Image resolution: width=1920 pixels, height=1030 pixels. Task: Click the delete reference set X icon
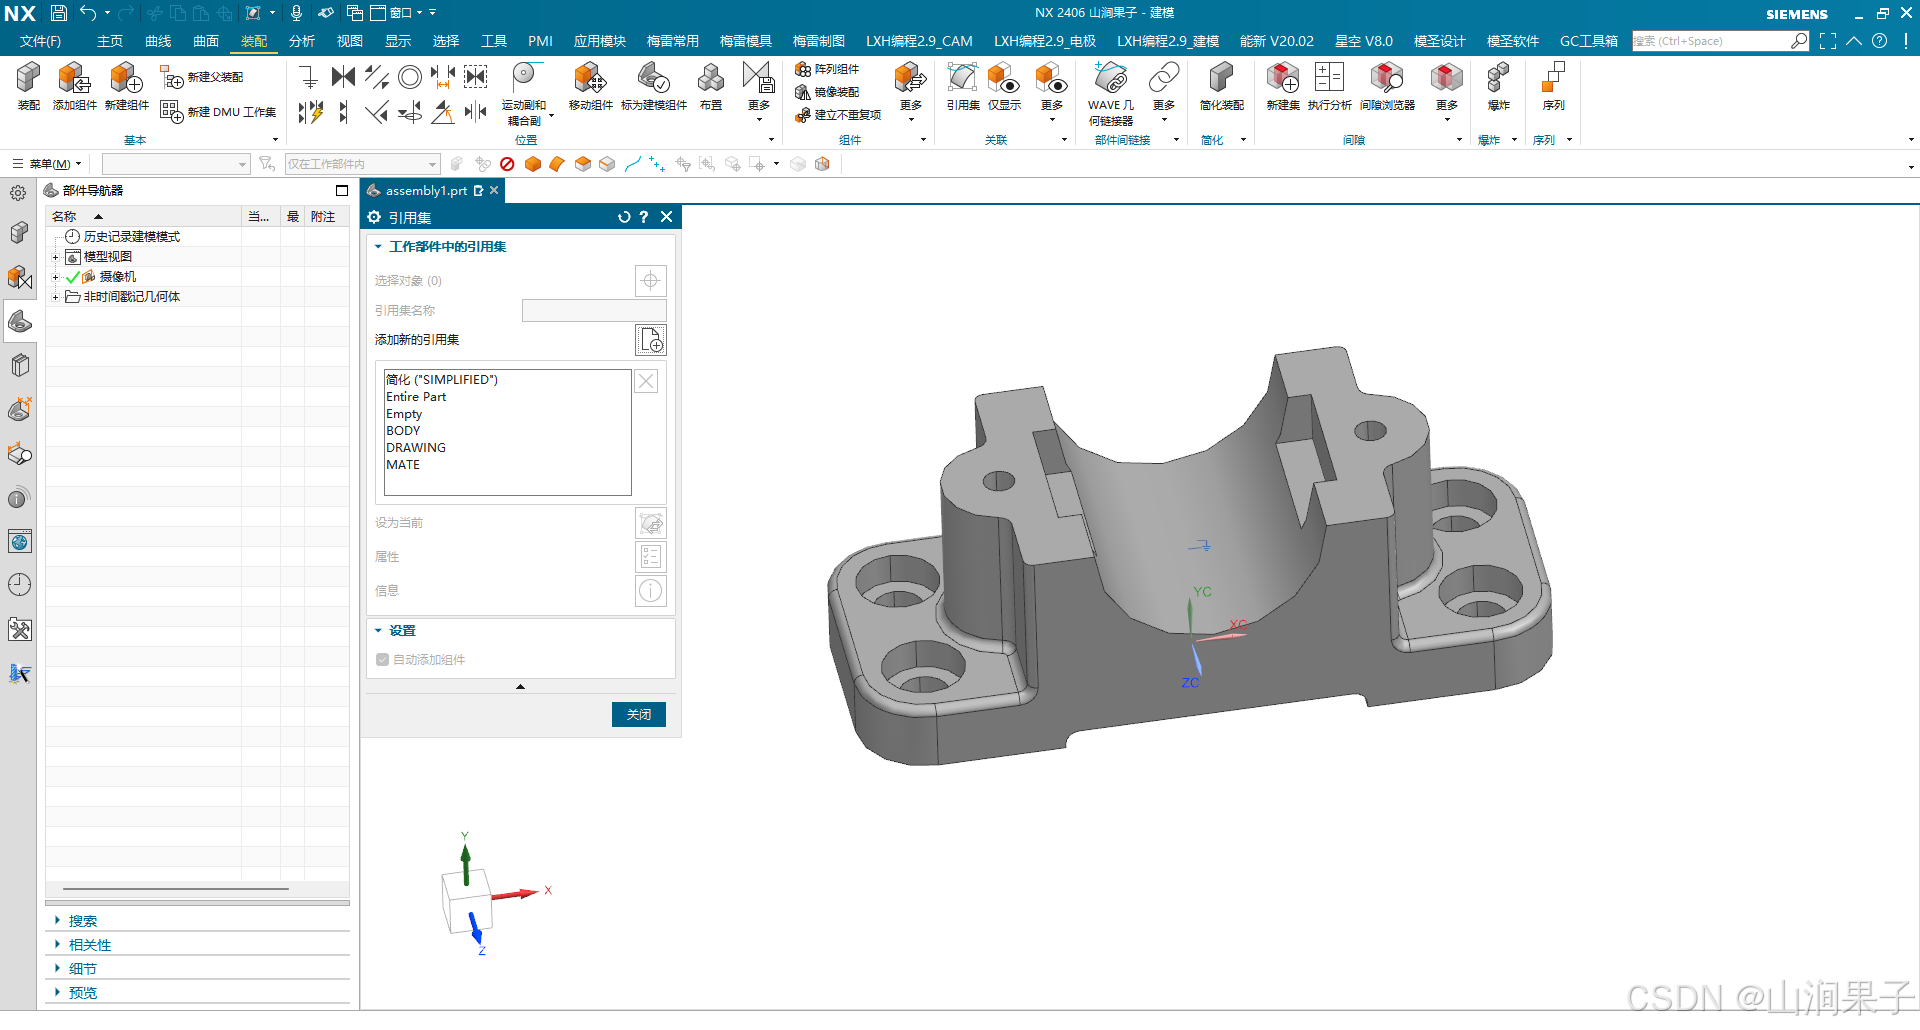click(x=647, y=381)
